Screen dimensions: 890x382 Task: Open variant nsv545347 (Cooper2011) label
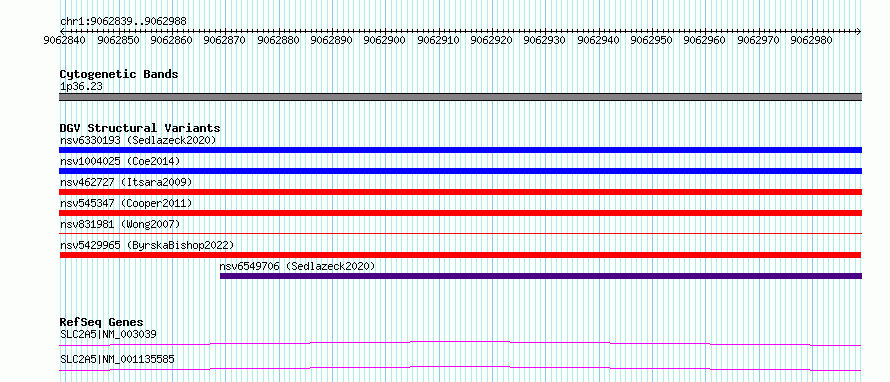[126, 203]
